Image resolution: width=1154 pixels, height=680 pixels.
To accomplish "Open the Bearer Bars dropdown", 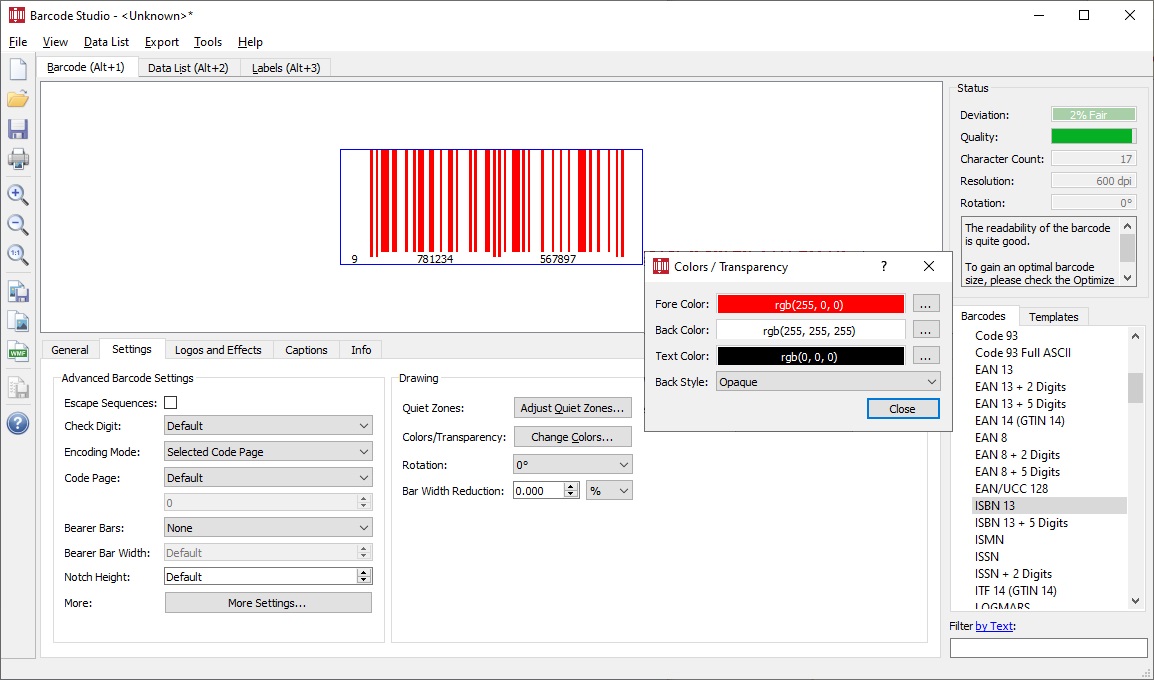I will tap(268, 528).
